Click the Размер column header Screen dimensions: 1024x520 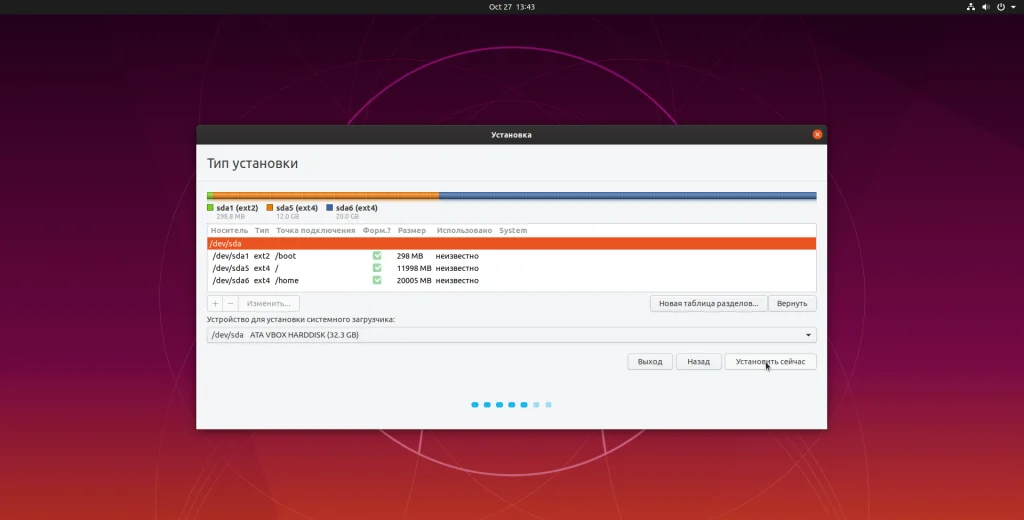411,230
